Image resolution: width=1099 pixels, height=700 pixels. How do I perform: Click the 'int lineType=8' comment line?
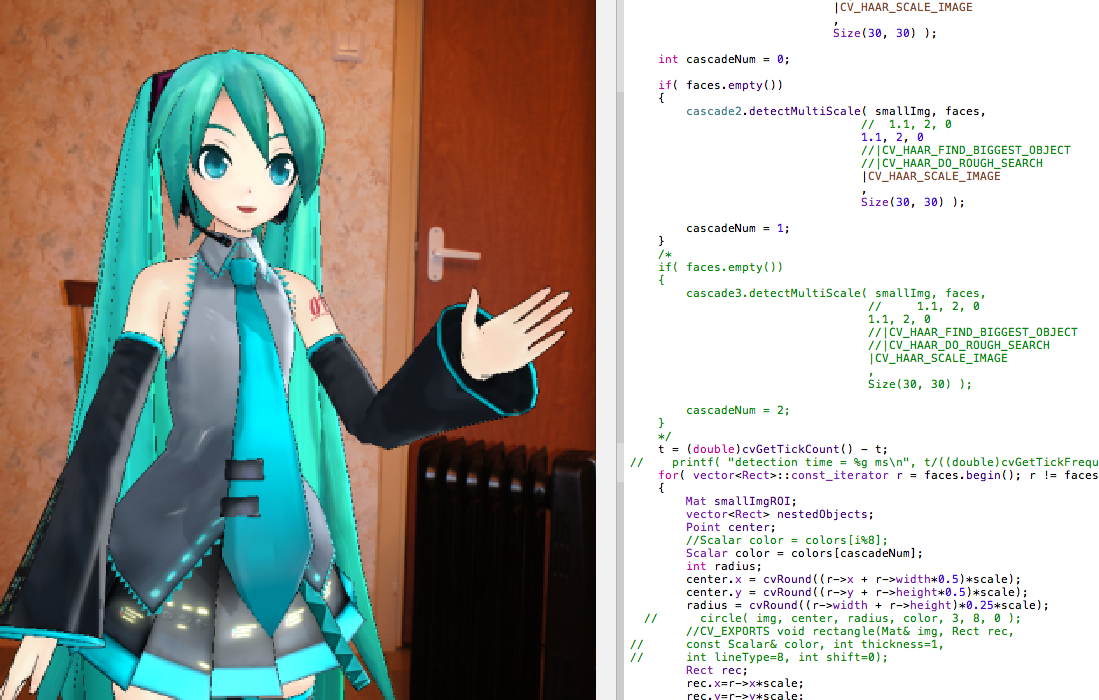click(x=758, y=657)
